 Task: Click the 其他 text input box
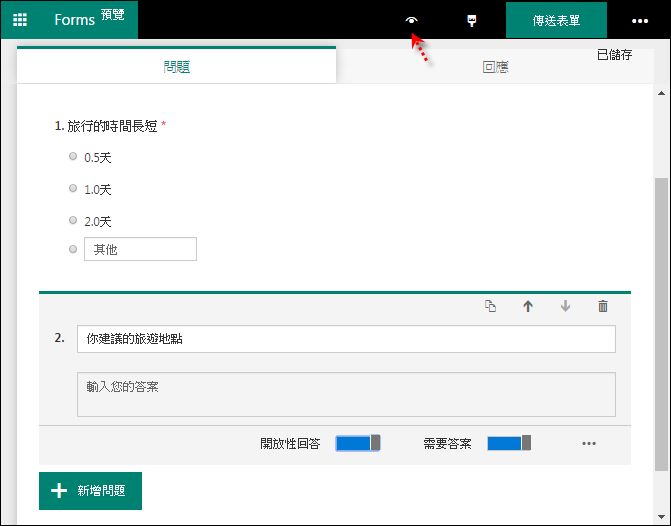point(140,249)
